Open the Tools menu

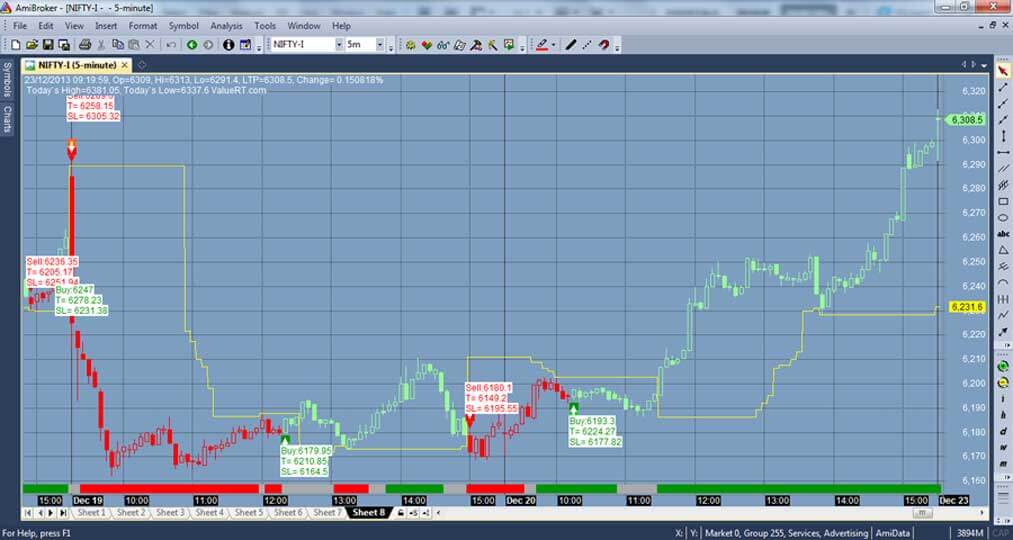coord(265,26)
